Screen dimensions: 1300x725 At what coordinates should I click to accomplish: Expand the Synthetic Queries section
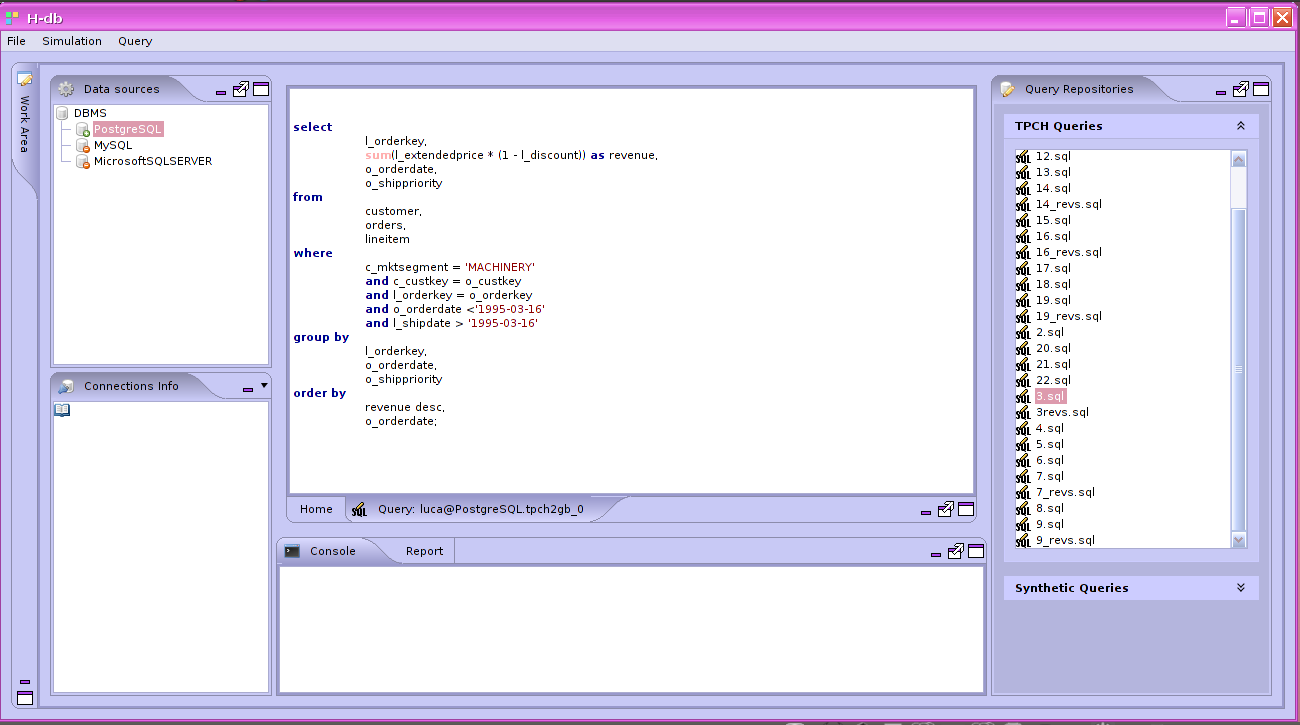(x=1241, y=588)
